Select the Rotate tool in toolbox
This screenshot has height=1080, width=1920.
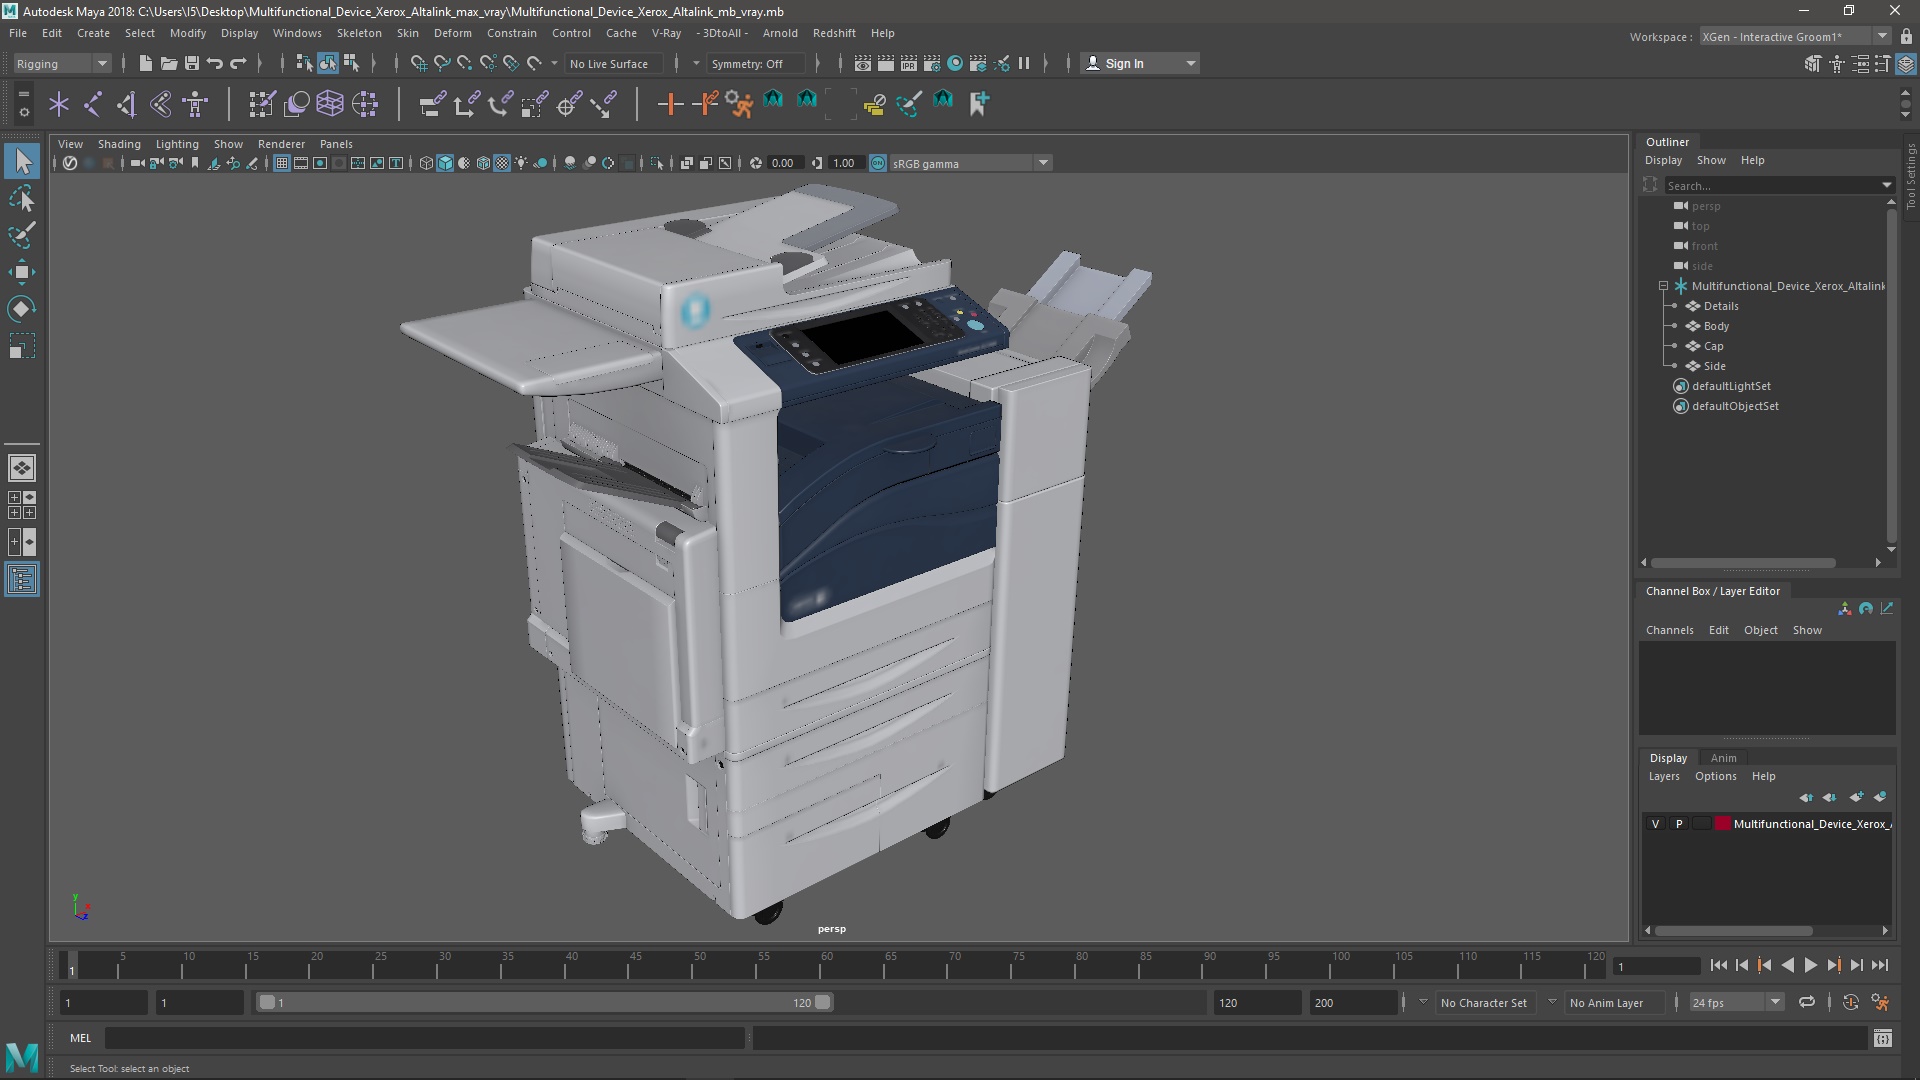pos(22,309)
